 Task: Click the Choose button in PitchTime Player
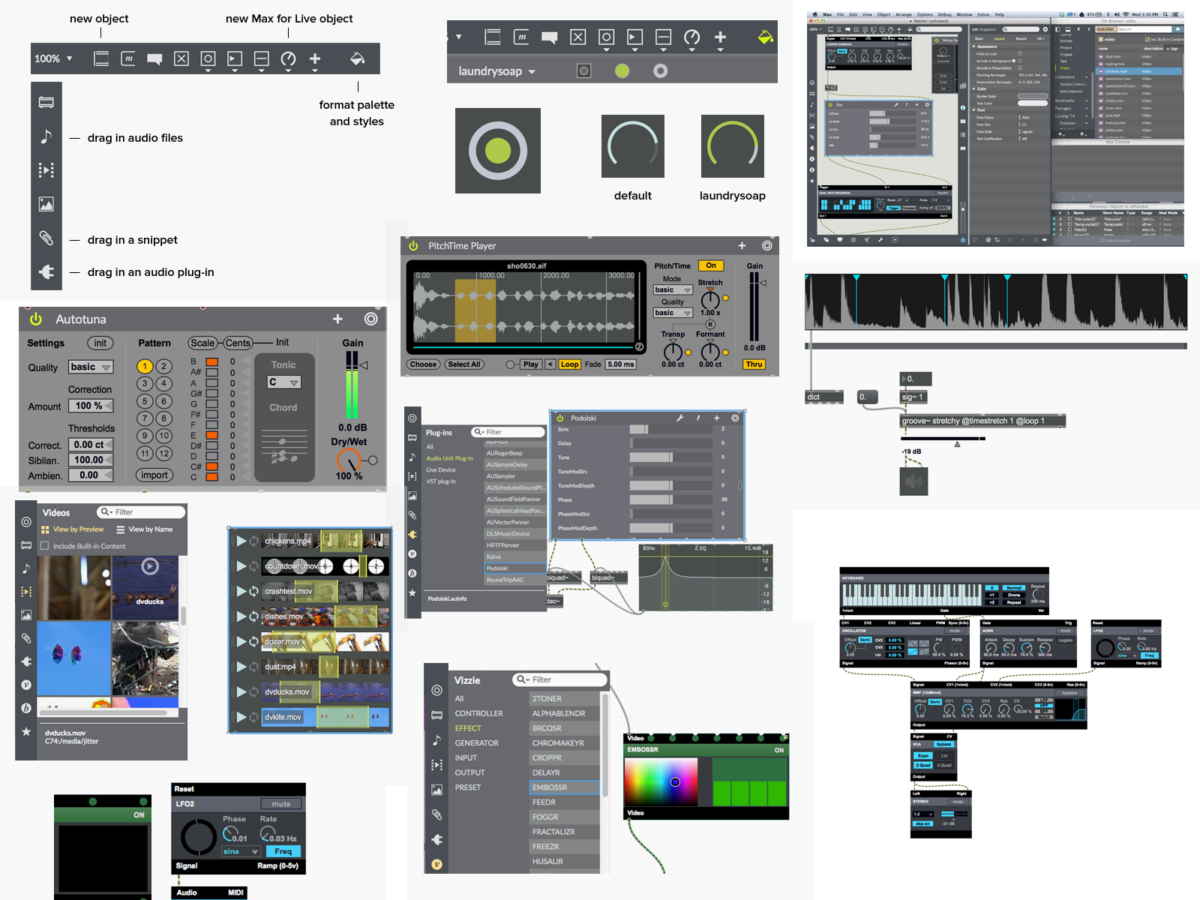tap(423, 364)
